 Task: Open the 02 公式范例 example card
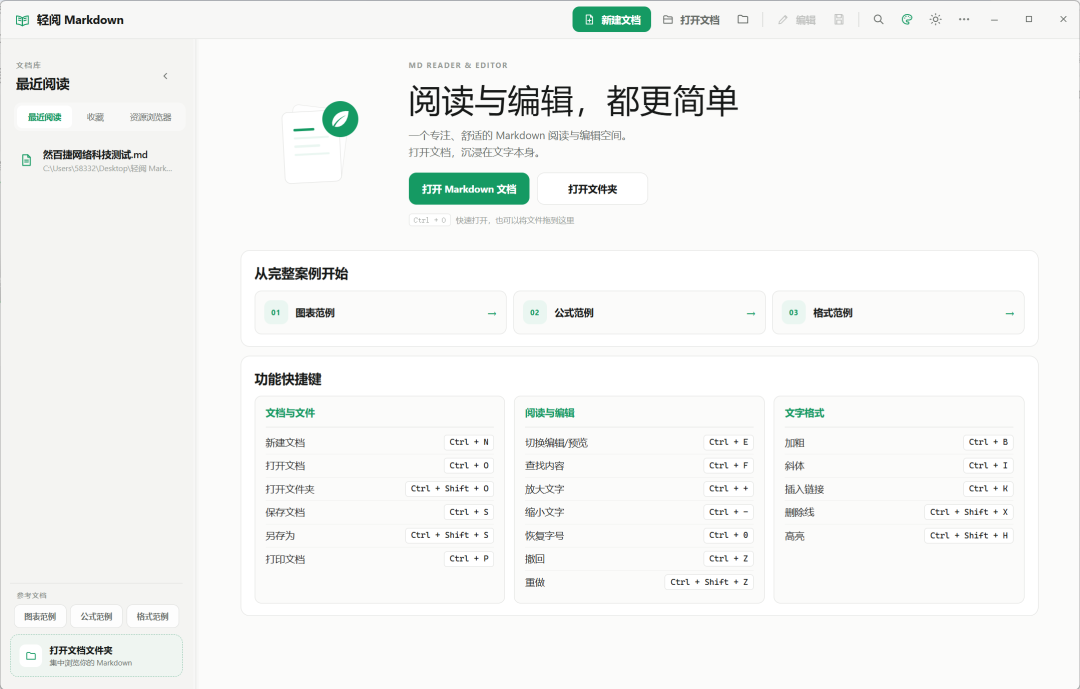(639, 313)
